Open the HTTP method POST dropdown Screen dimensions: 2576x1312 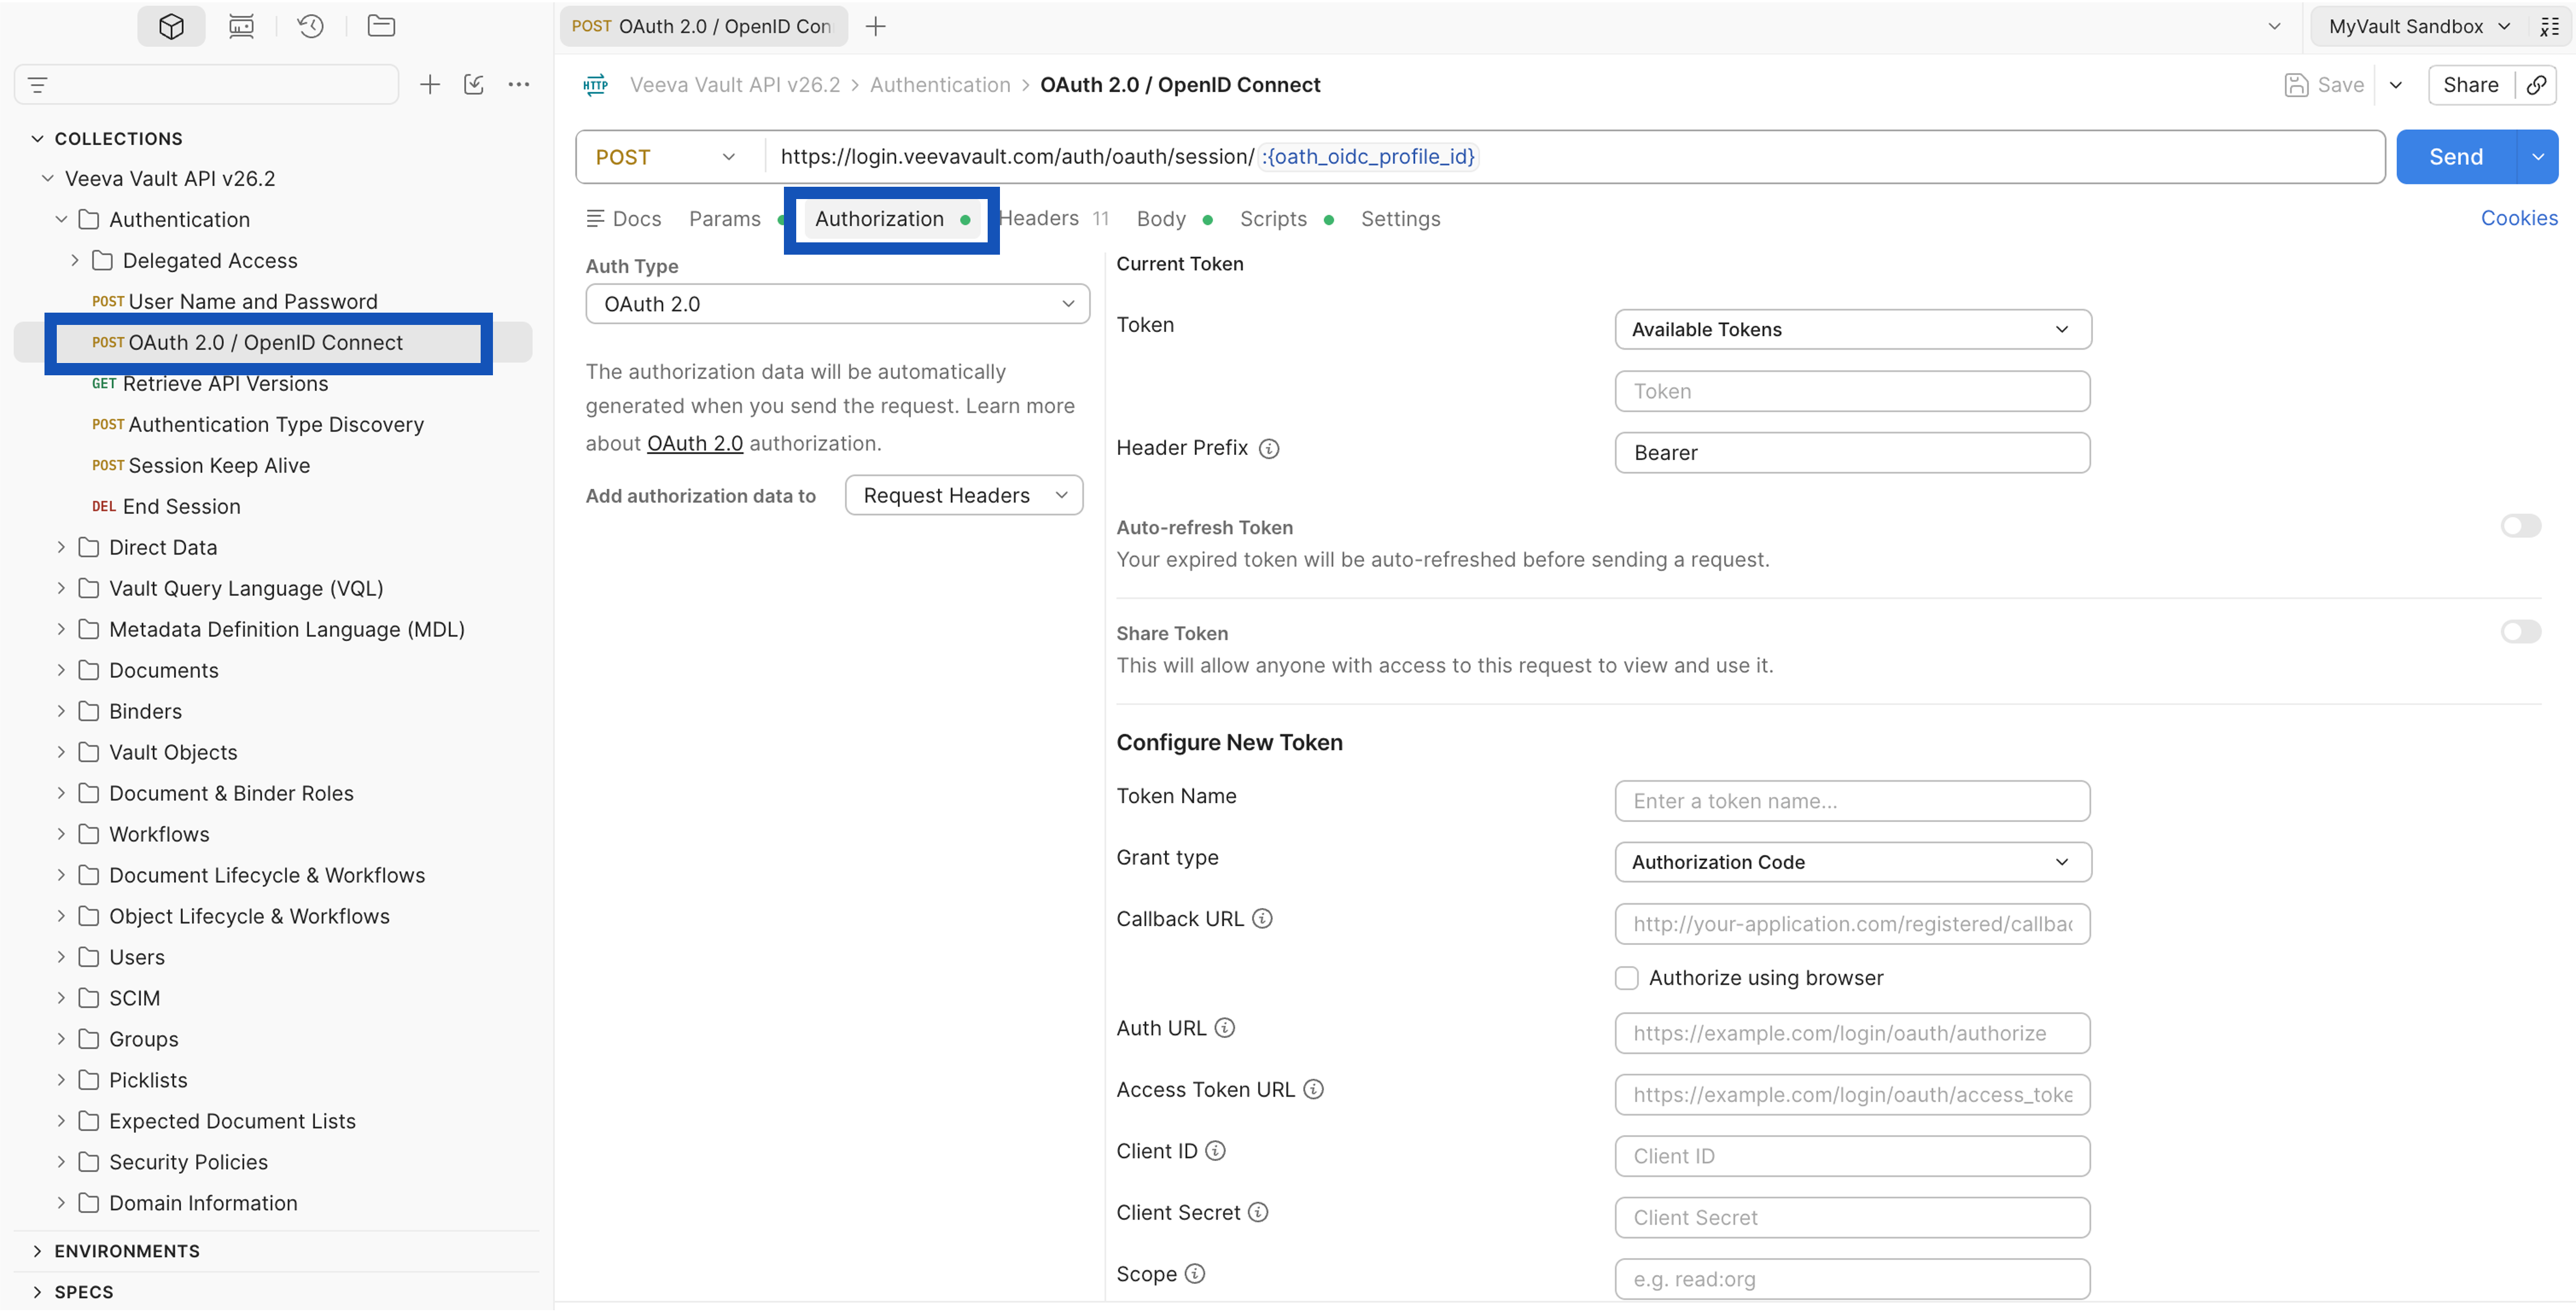[x=666, y=157]
